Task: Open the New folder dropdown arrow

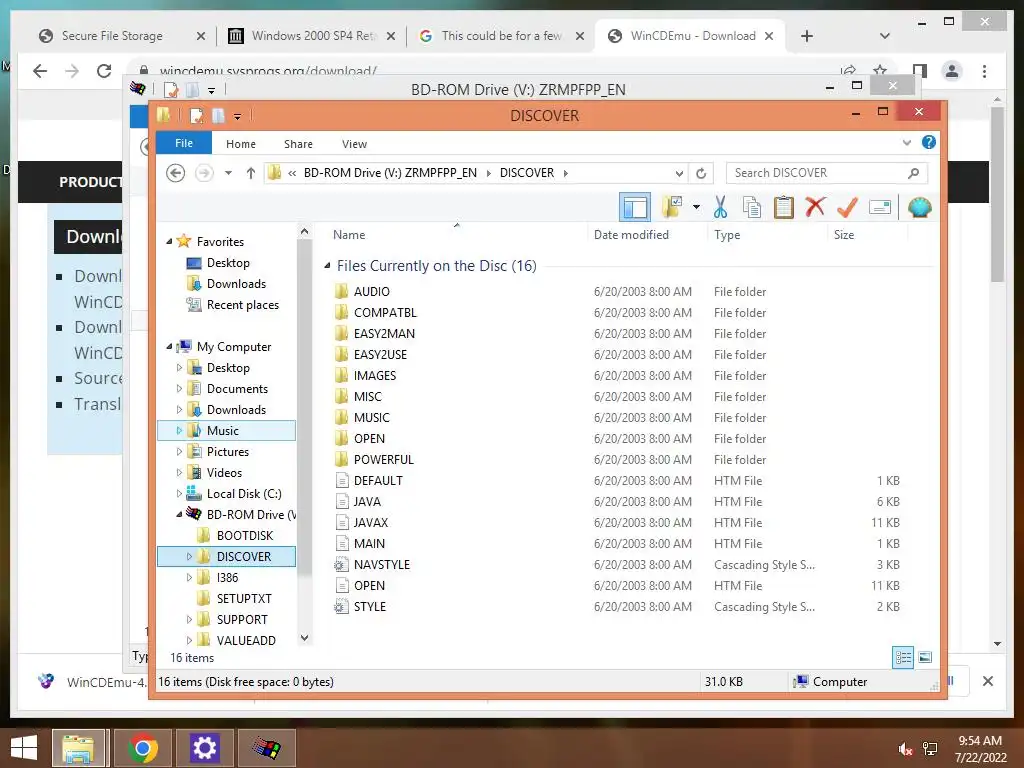Action: [x=696, y=208]
